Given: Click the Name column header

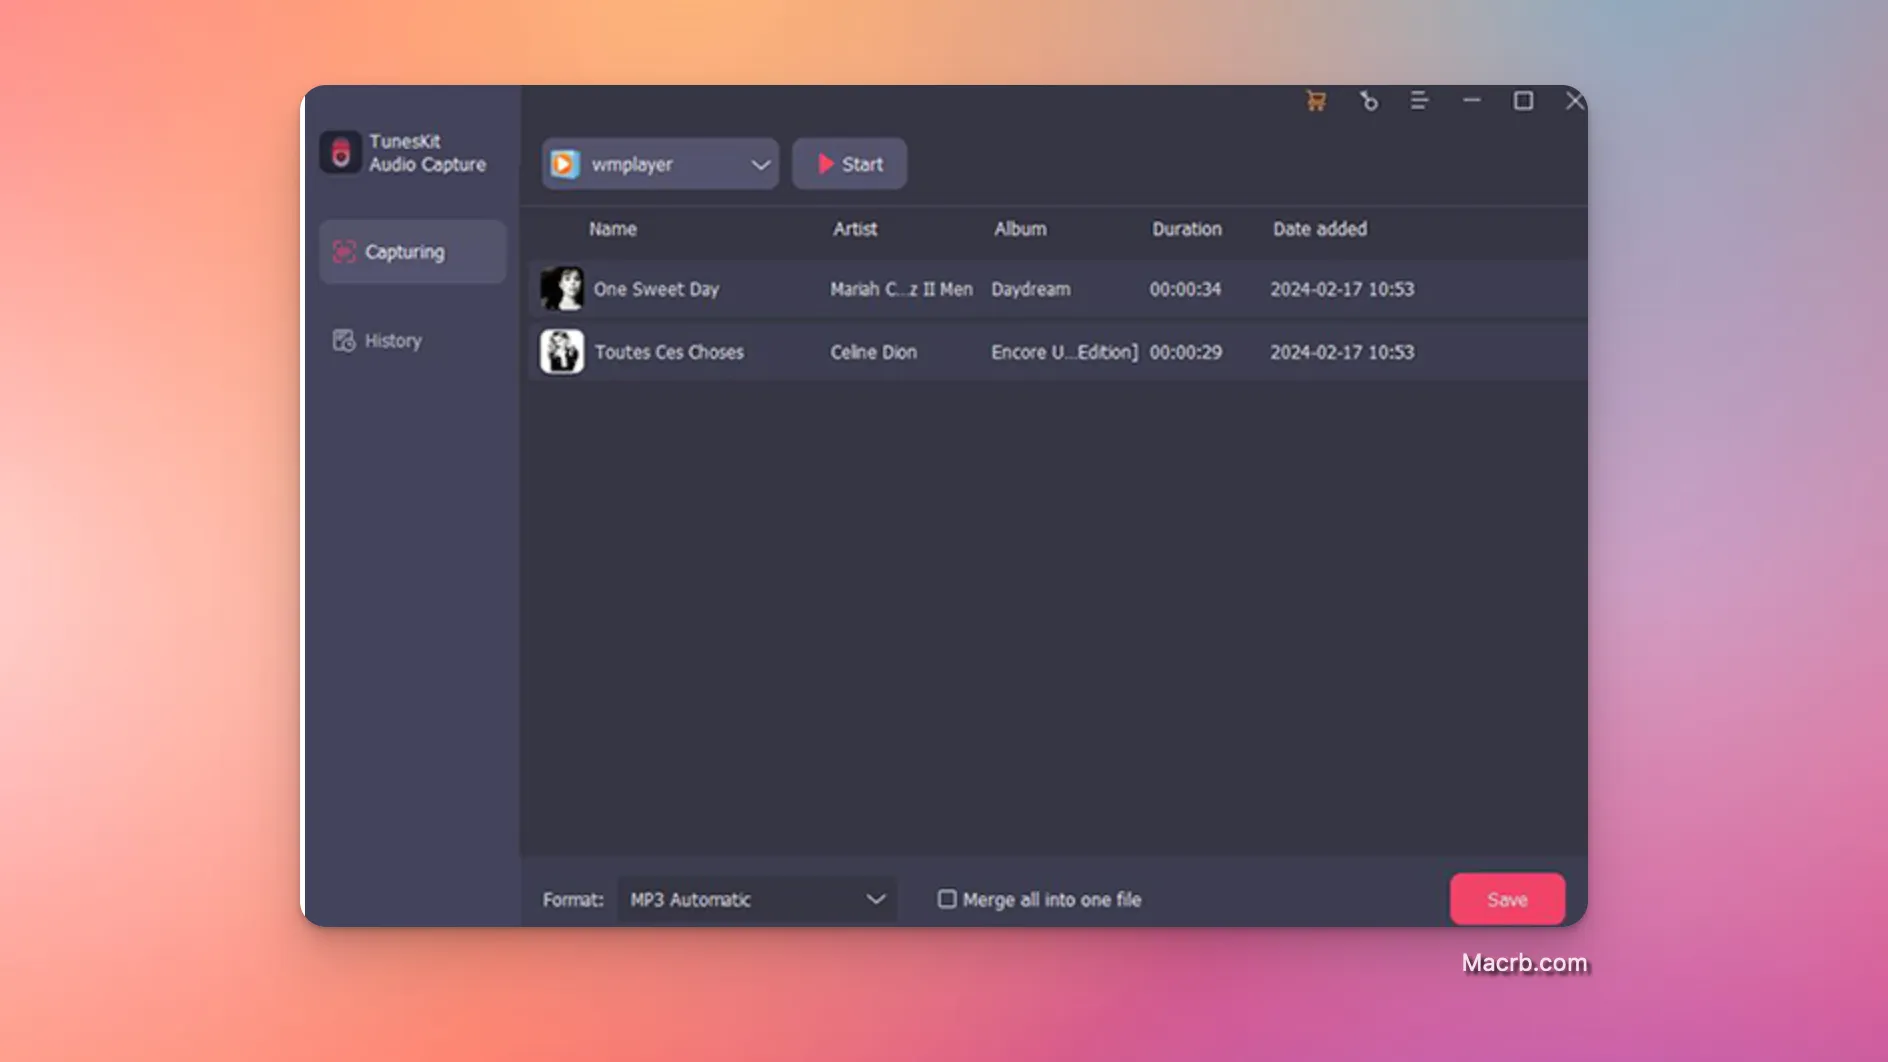Looking at the screenshot, I should point(613,229).
